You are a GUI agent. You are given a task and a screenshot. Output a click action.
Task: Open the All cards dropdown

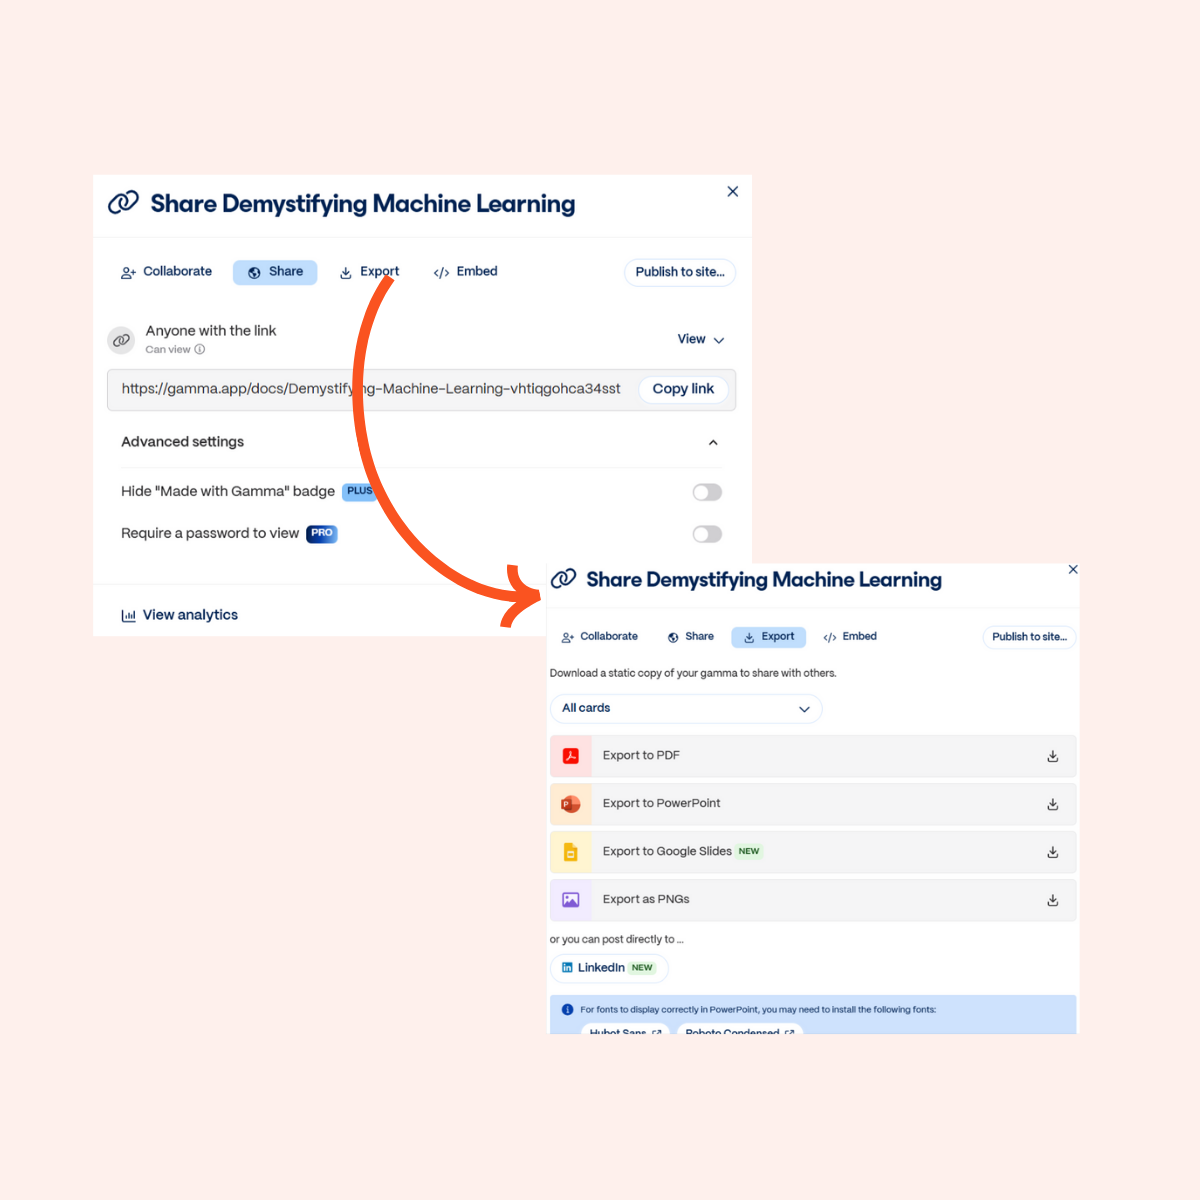pyautogui.click(x=686, y=709)
